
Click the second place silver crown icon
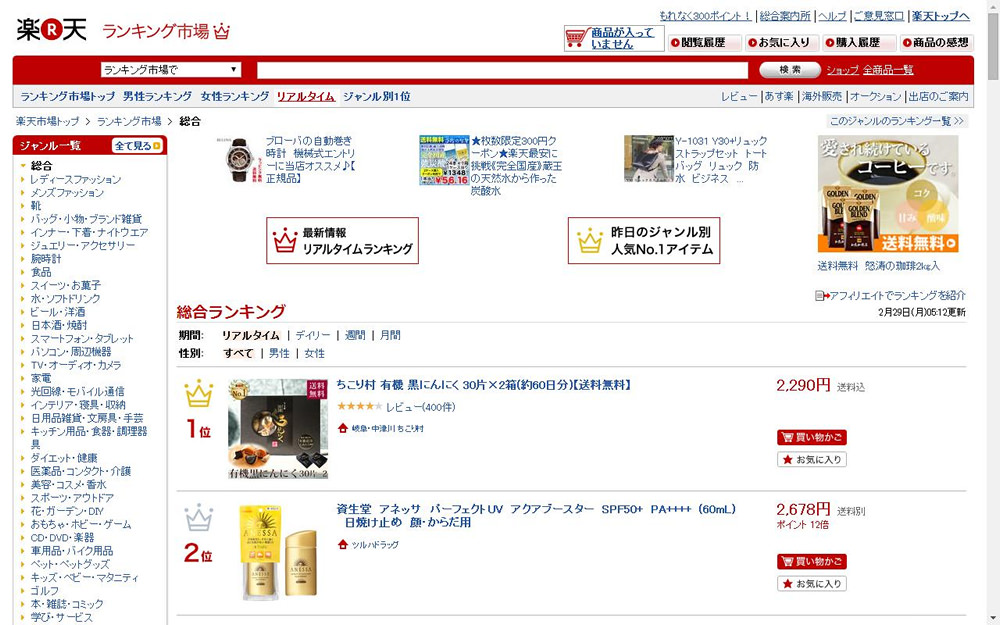coord(198,518)
